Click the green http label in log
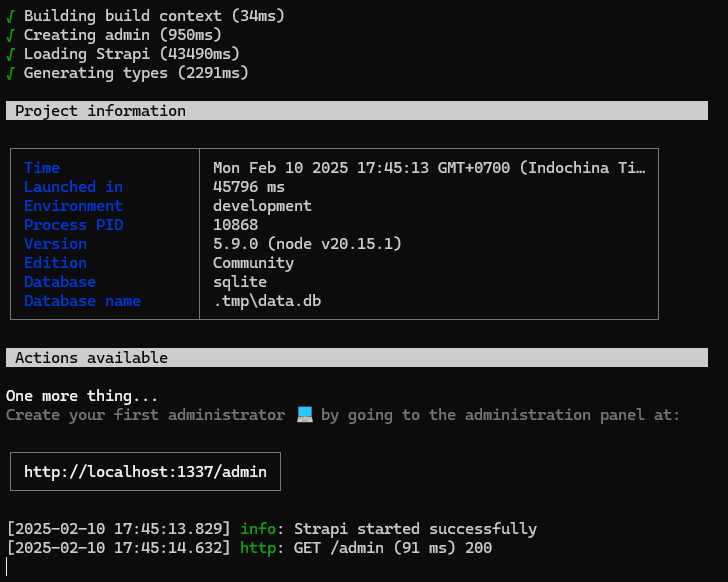This screenshot has width=728, height=582. tap(258, 548)
